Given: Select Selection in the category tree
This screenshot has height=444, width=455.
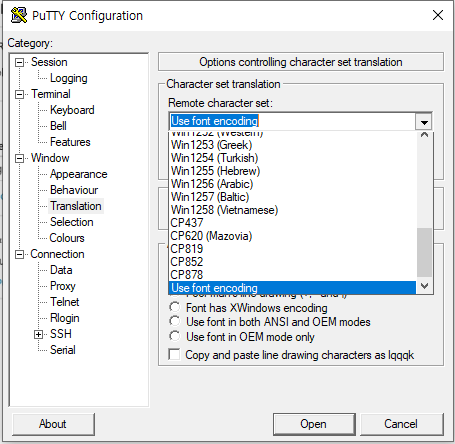Looking at the screenshot, I should click(72, 222).
